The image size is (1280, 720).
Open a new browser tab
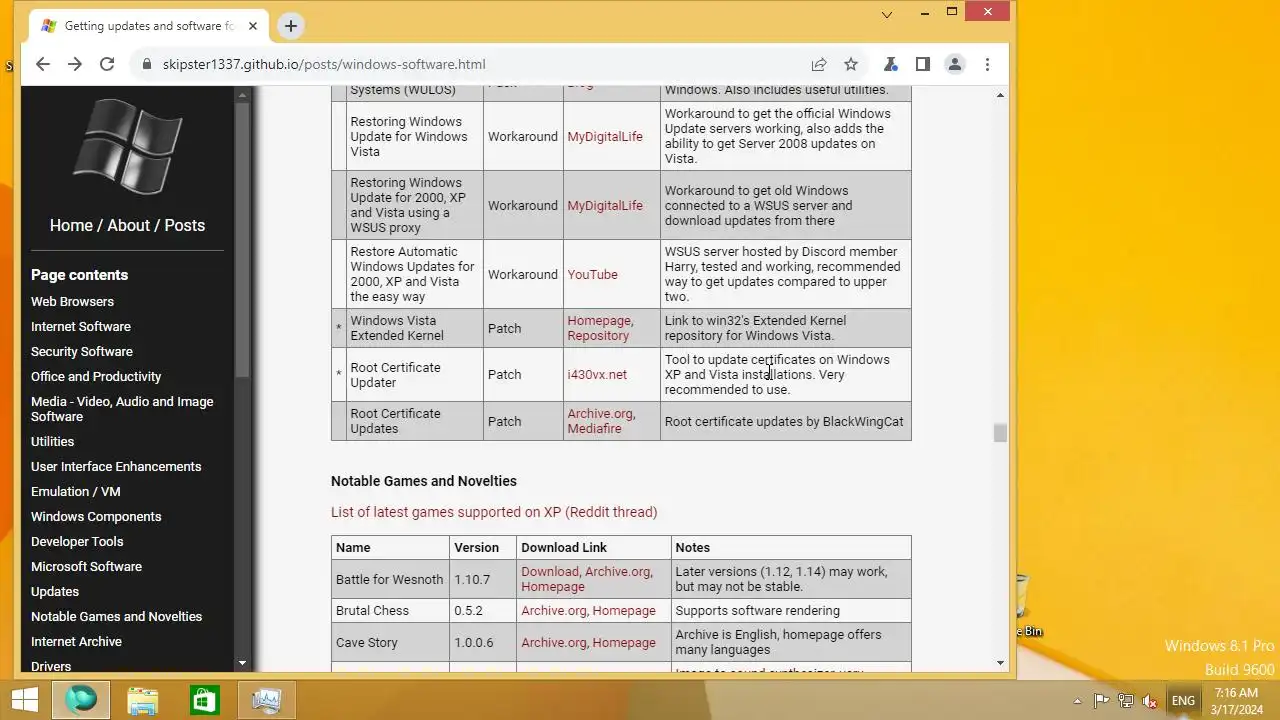point(291,26)
